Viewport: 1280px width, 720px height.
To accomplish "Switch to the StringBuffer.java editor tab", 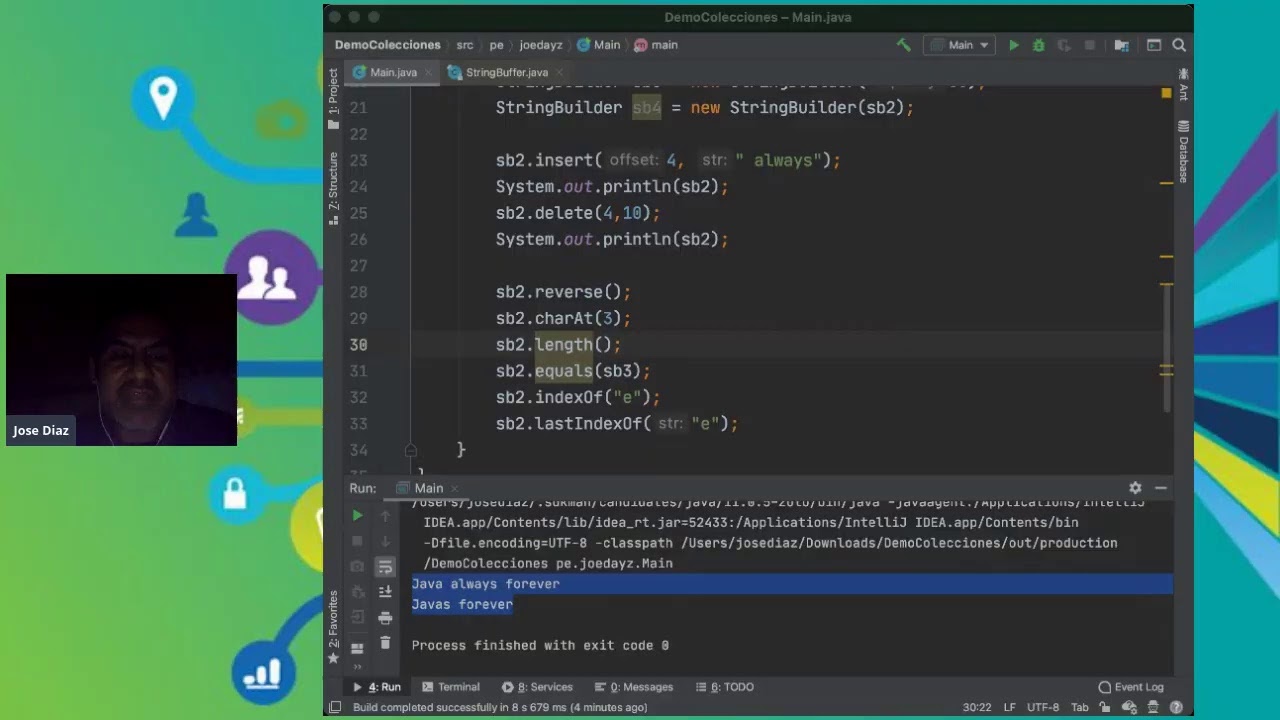I will click(506, 72).
